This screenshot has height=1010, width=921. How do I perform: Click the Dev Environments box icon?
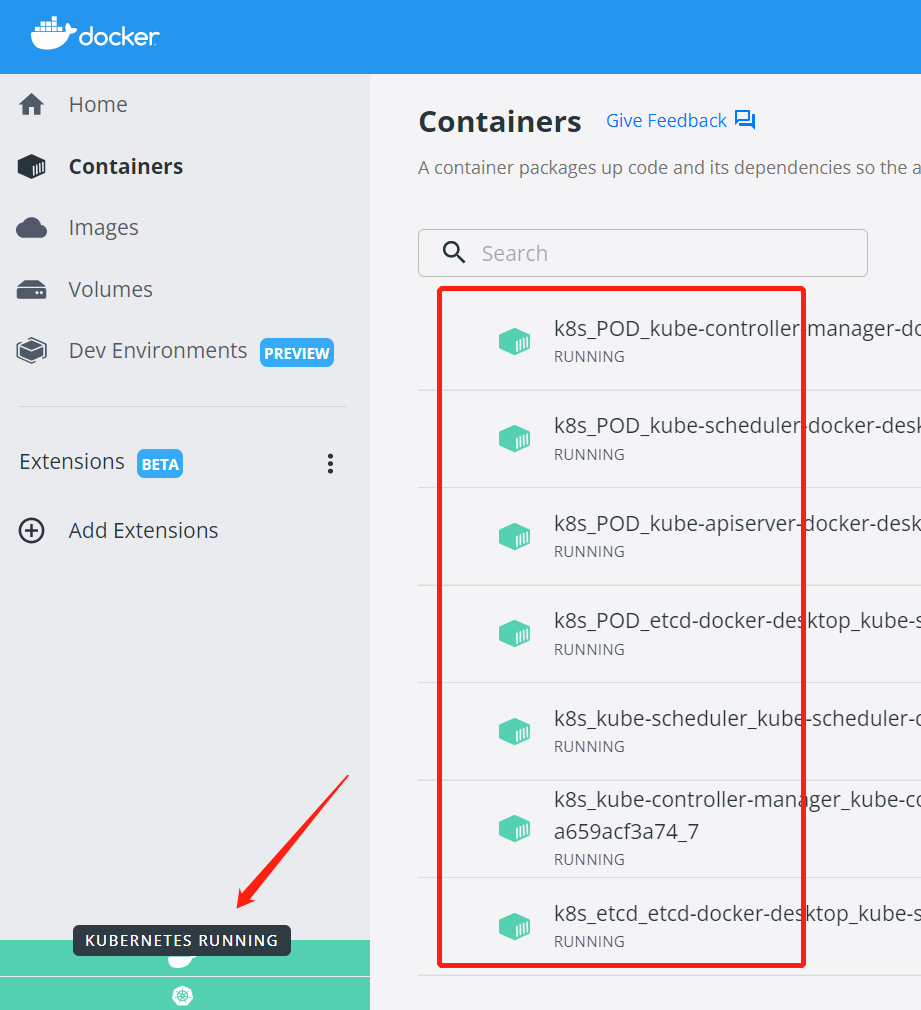tap(32, 351)
